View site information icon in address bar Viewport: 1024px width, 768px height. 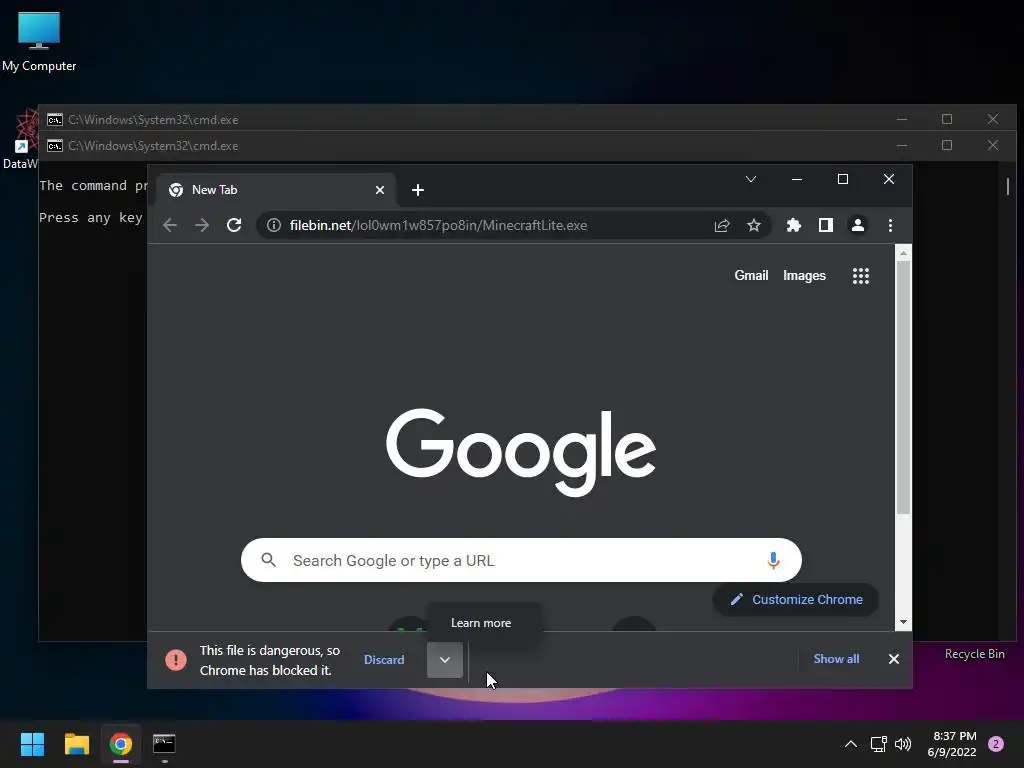[x=274, y=225]
